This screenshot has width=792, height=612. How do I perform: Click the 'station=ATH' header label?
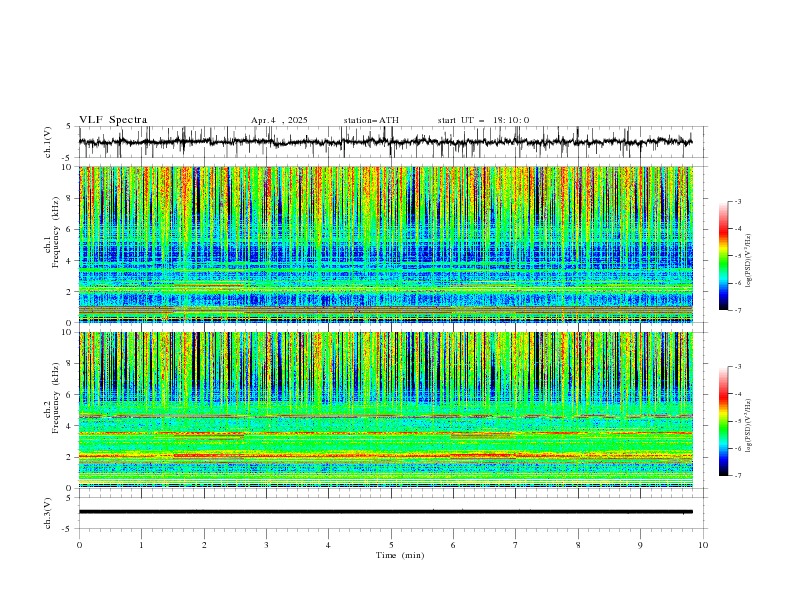(371, 120)
